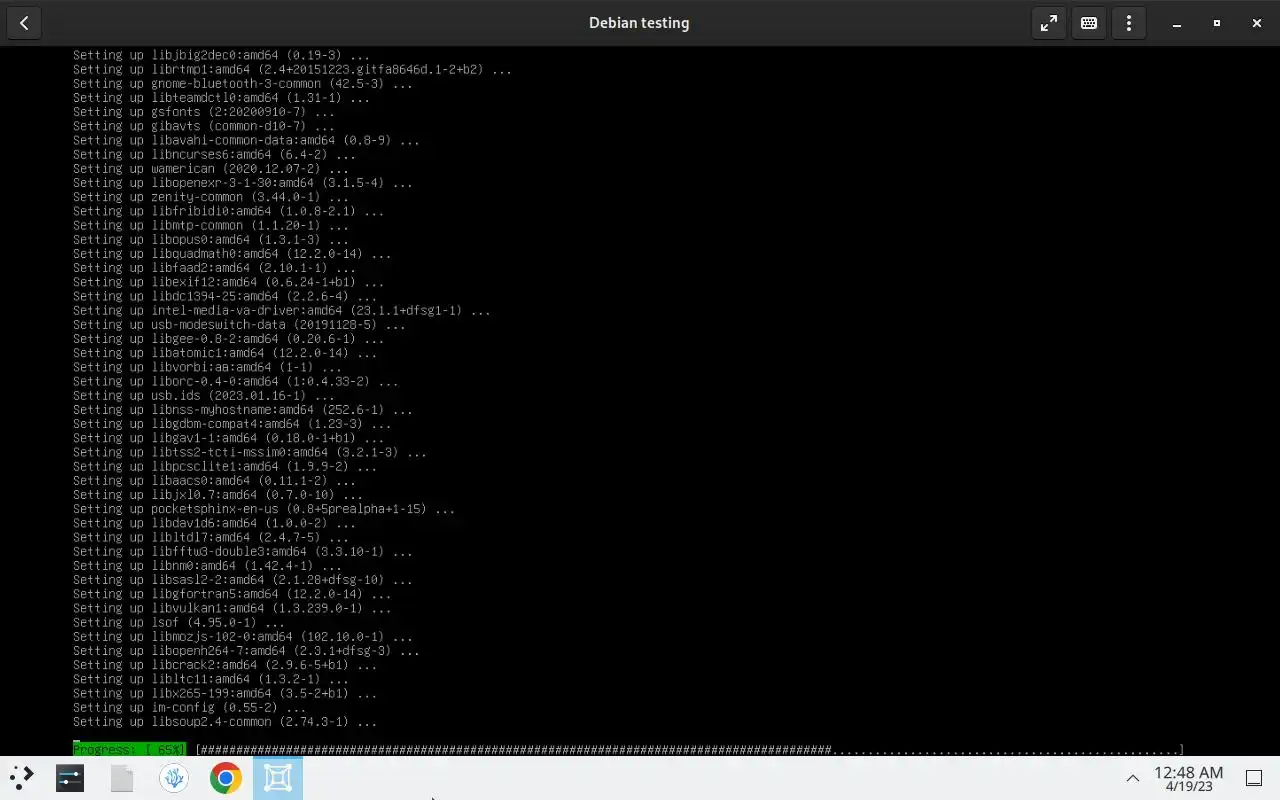The height and width of the screenshot is (800, 1280).
Task: Minimize the Debian testing window
Action: pyautogui.click(x=1177, y=23)
